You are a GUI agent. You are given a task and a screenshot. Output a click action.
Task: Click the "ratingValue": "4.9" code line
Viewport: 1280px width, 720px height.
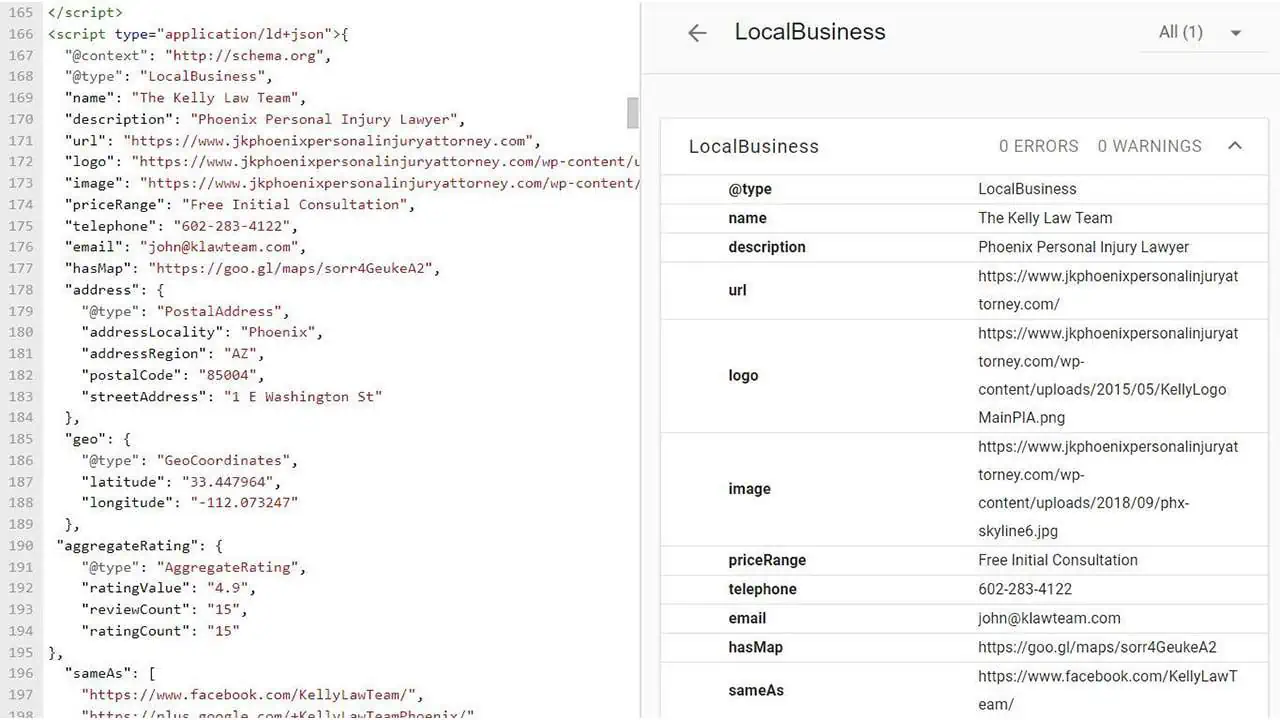coord(169,588)
